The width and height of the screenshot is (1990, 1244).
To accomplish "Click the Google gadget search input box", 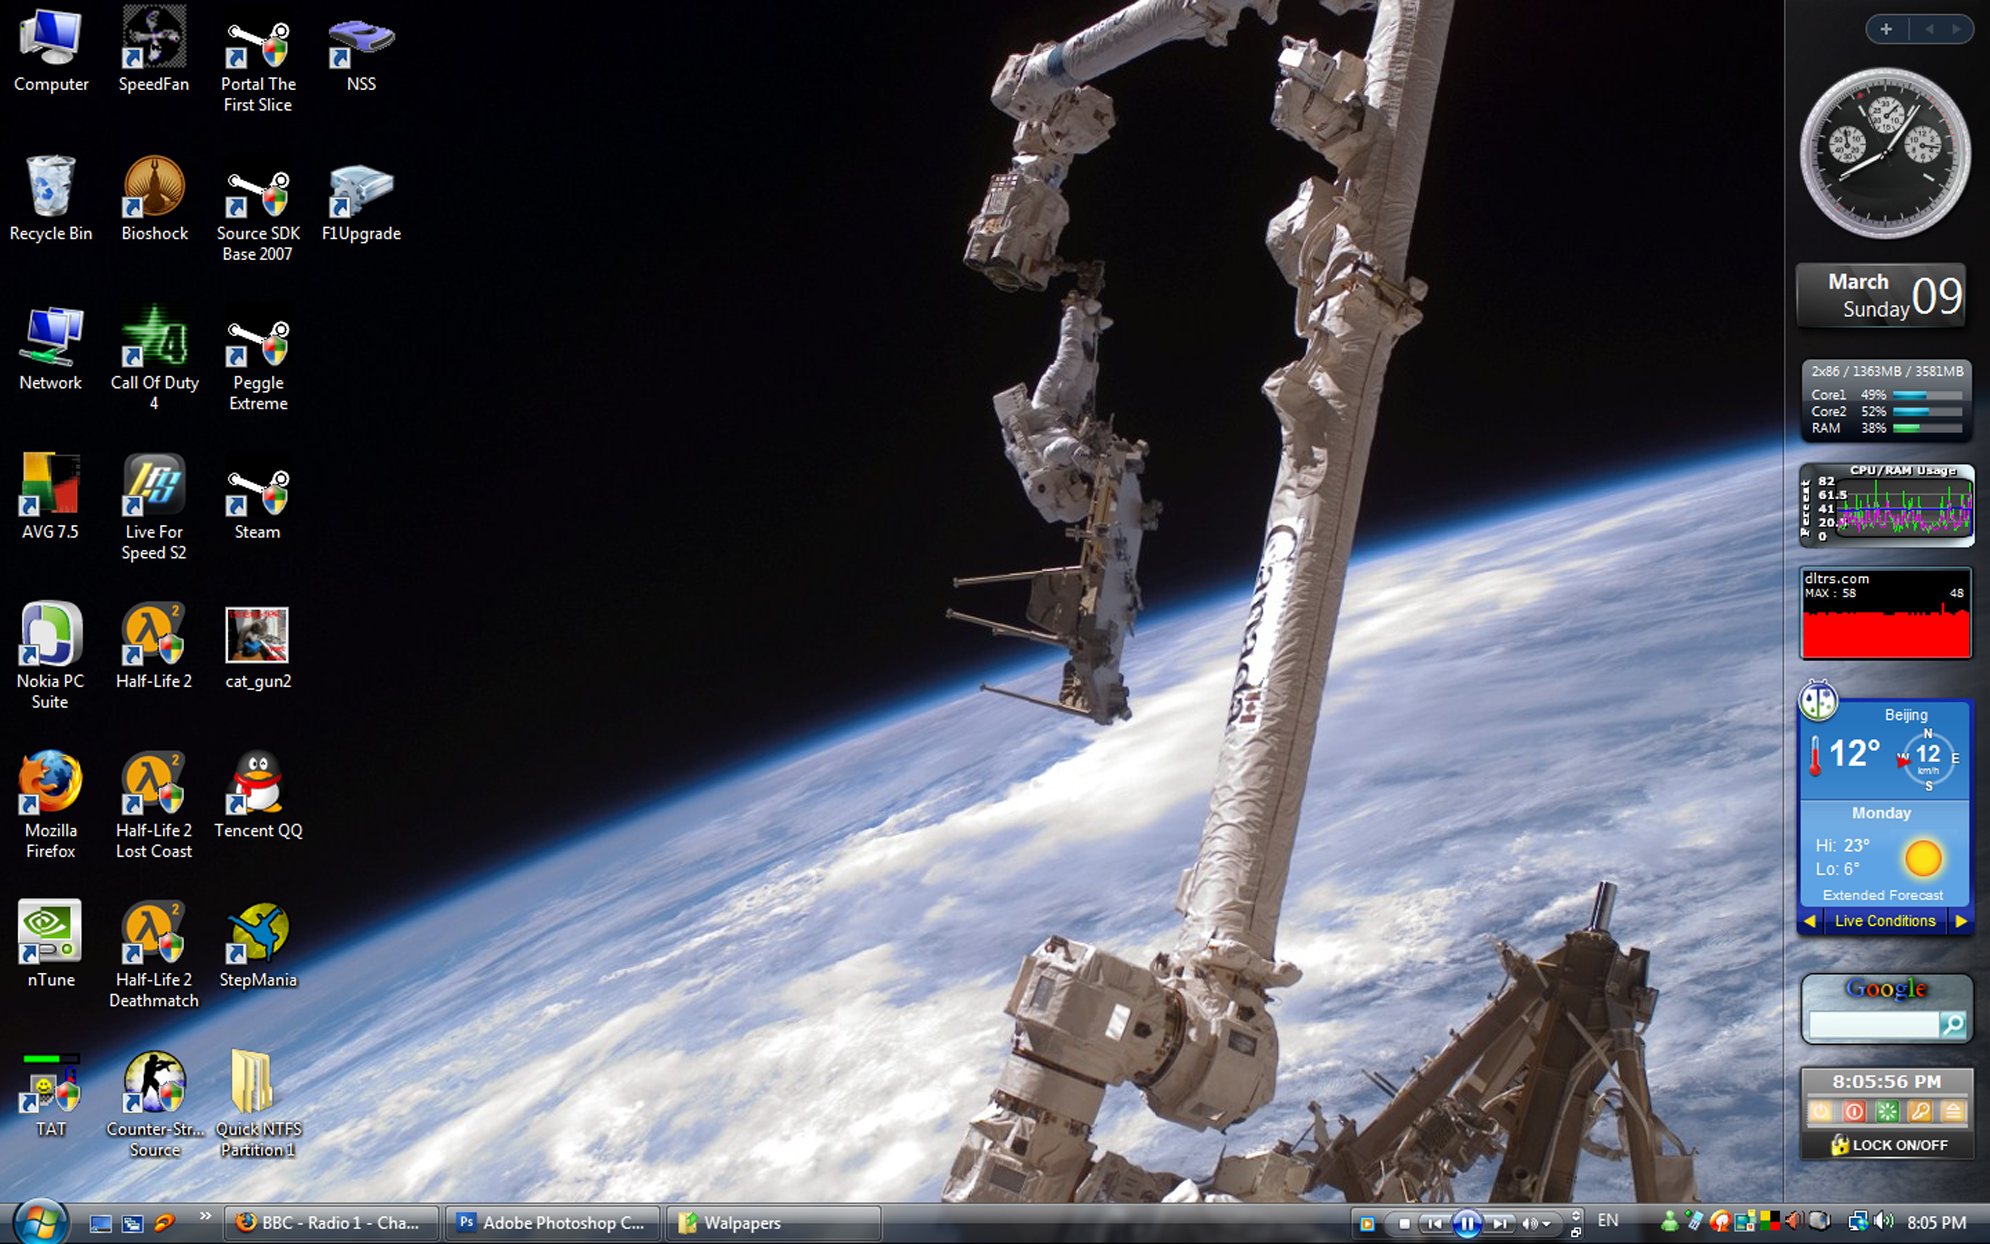I will pos(1873,1024).
